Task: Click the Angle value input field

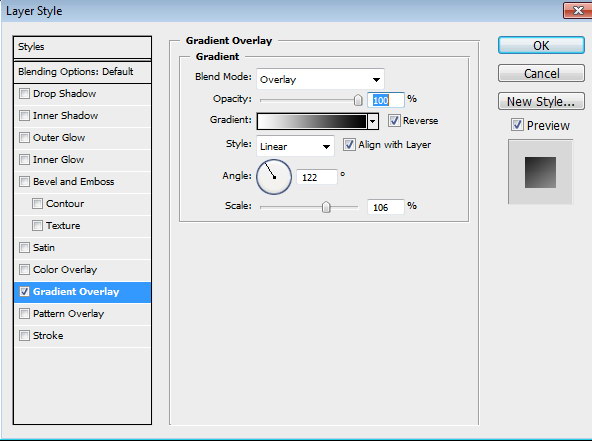Action: pos(316,177)
